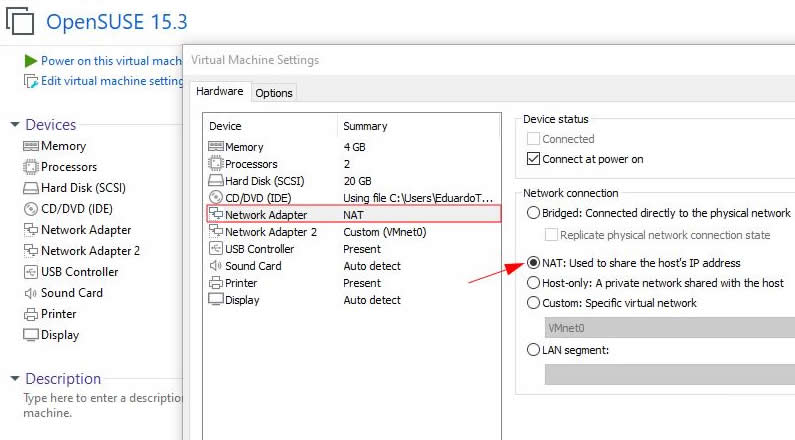Click the USB Controller icon in device list
Viewport: 795px width, 440px height.
[x=215, y=249]
